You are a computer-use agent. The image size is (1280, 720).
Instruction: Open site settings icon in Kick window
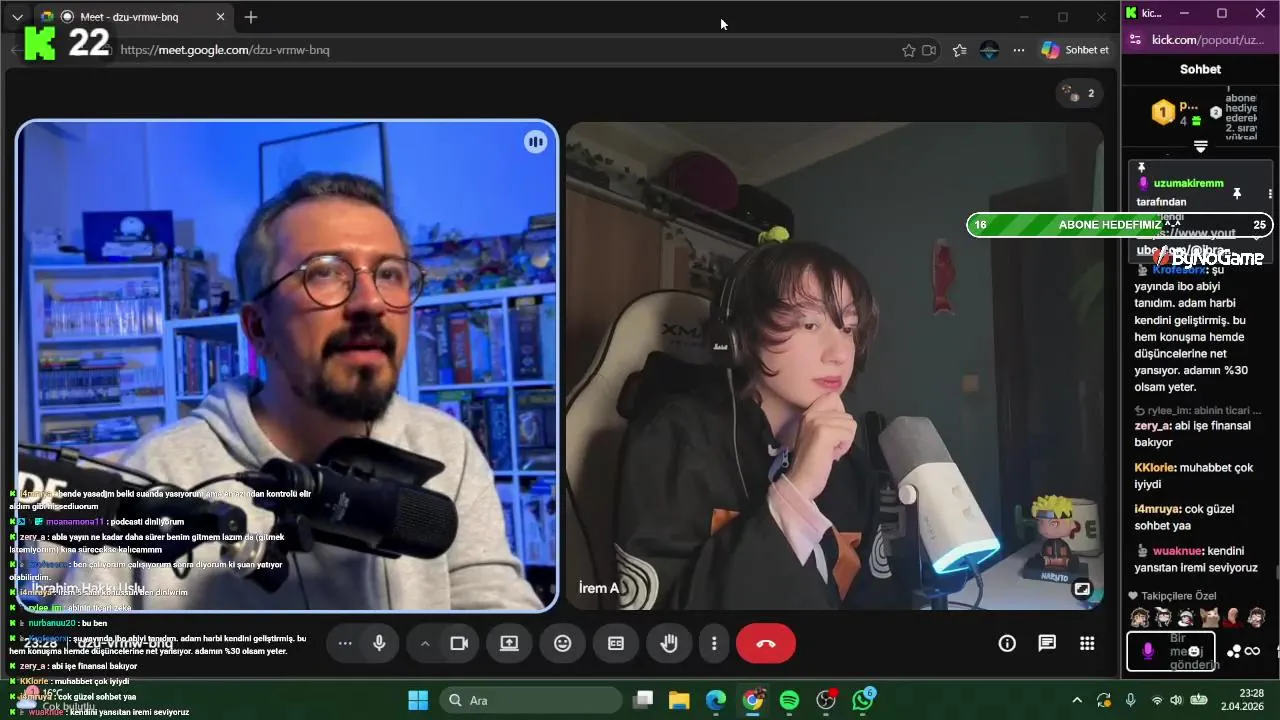click(x=1134, y=40)
